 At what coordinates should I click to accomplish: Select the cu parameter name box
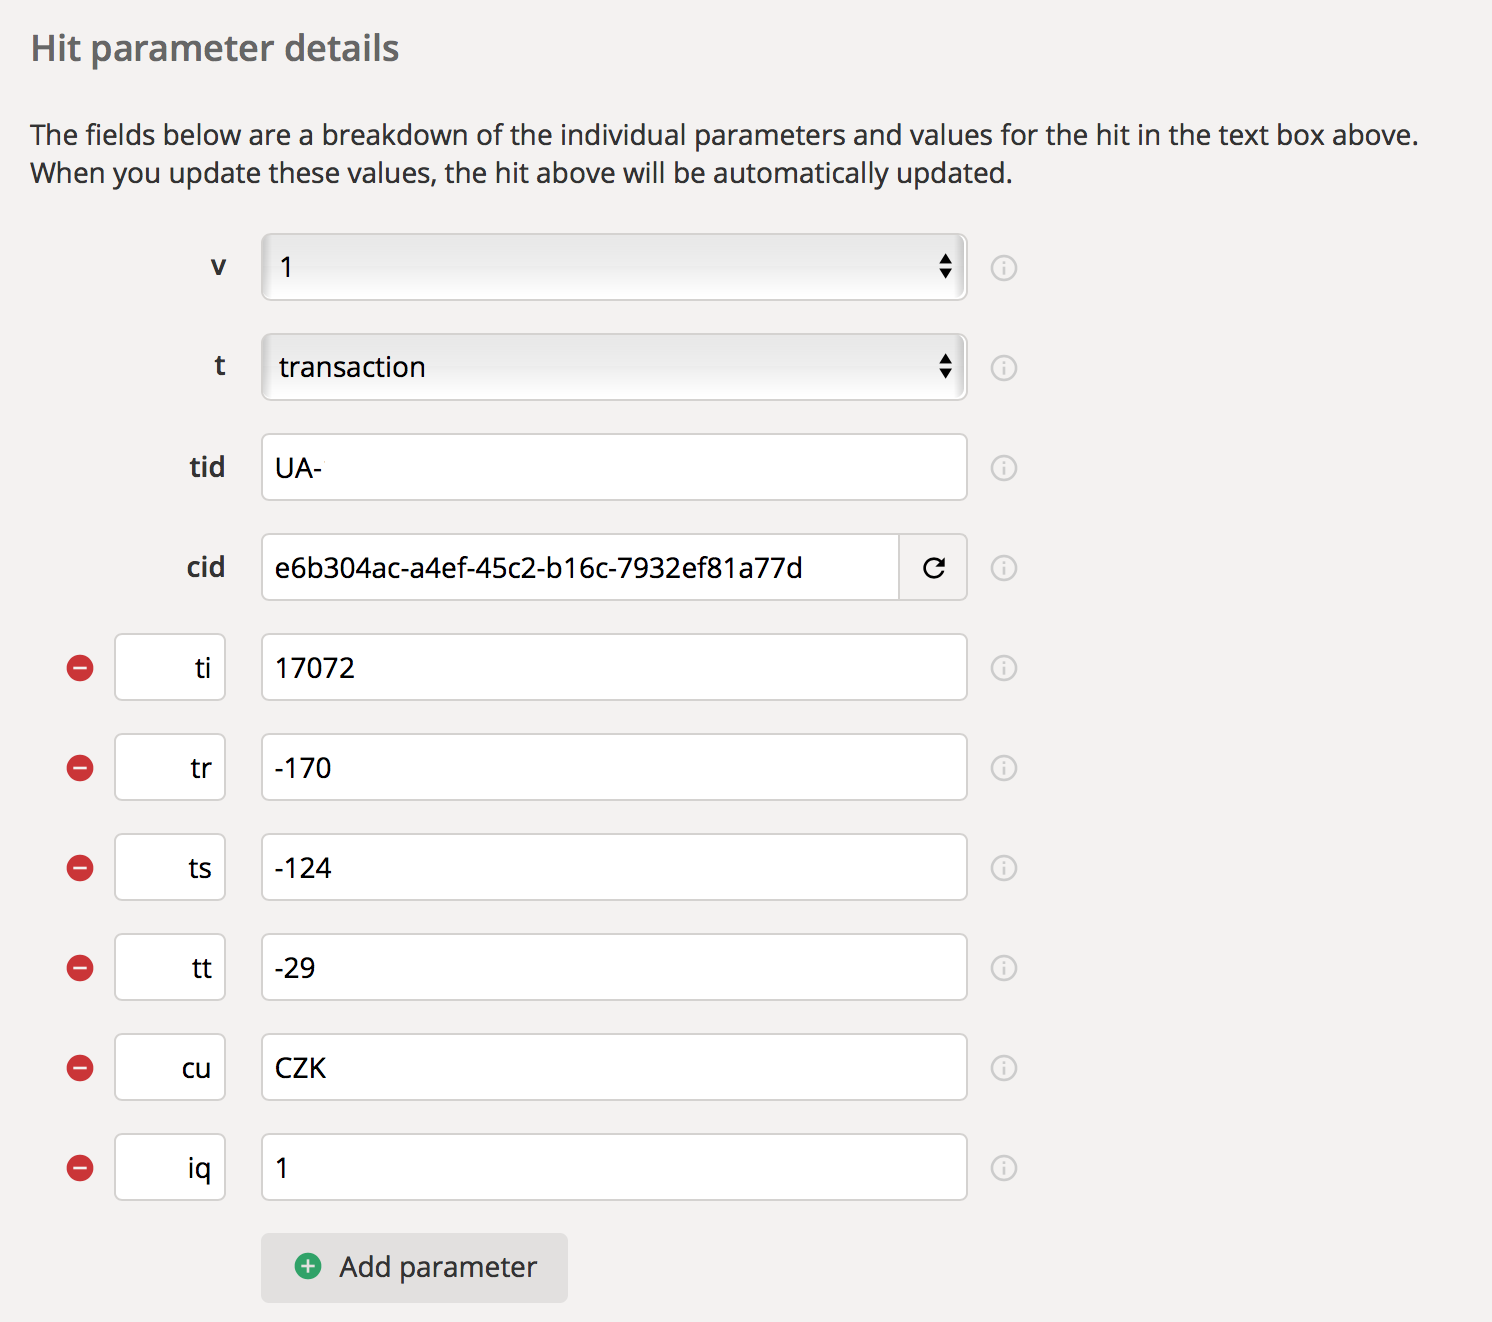pos(170,1067)
